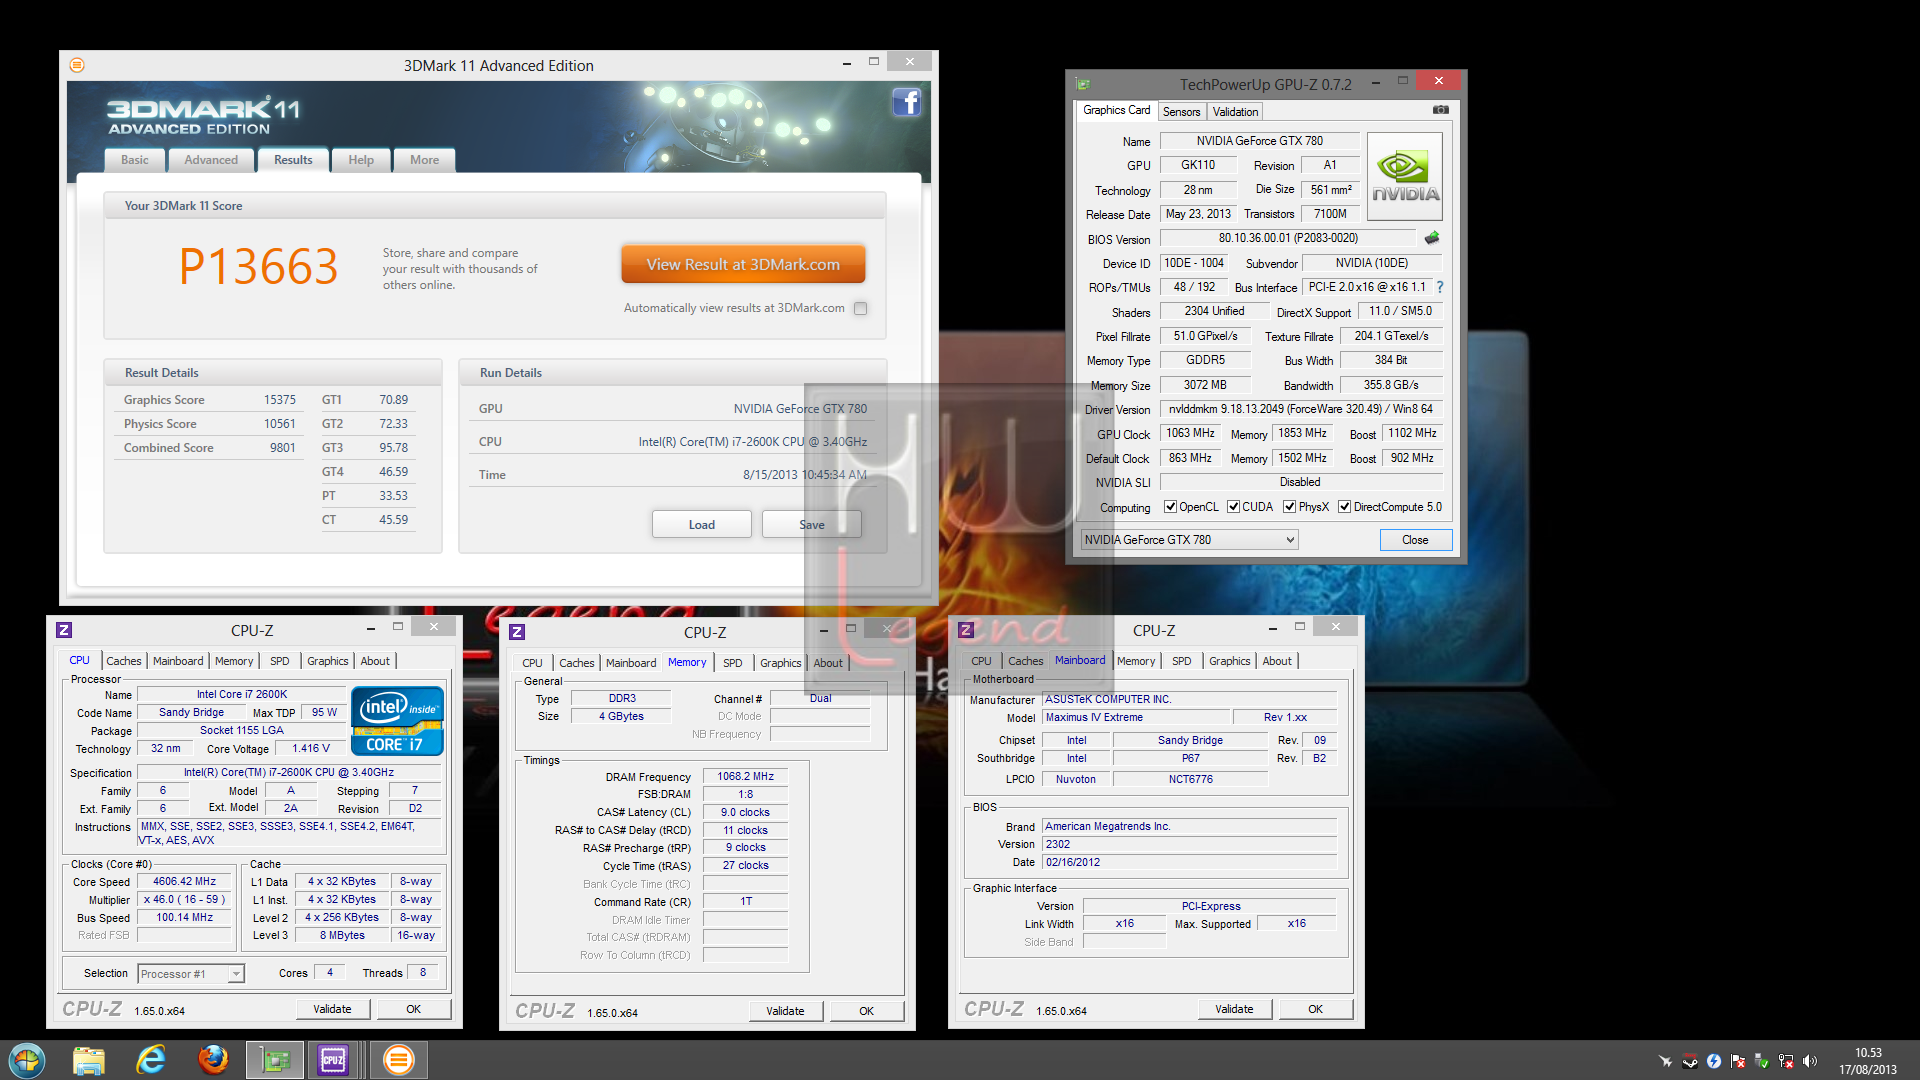Open SPD tab in Memory CPU-Z window
Image resolution: width=1920 pixels, height=1080 pixels.
pyautogui.click(x=733, y=663)
